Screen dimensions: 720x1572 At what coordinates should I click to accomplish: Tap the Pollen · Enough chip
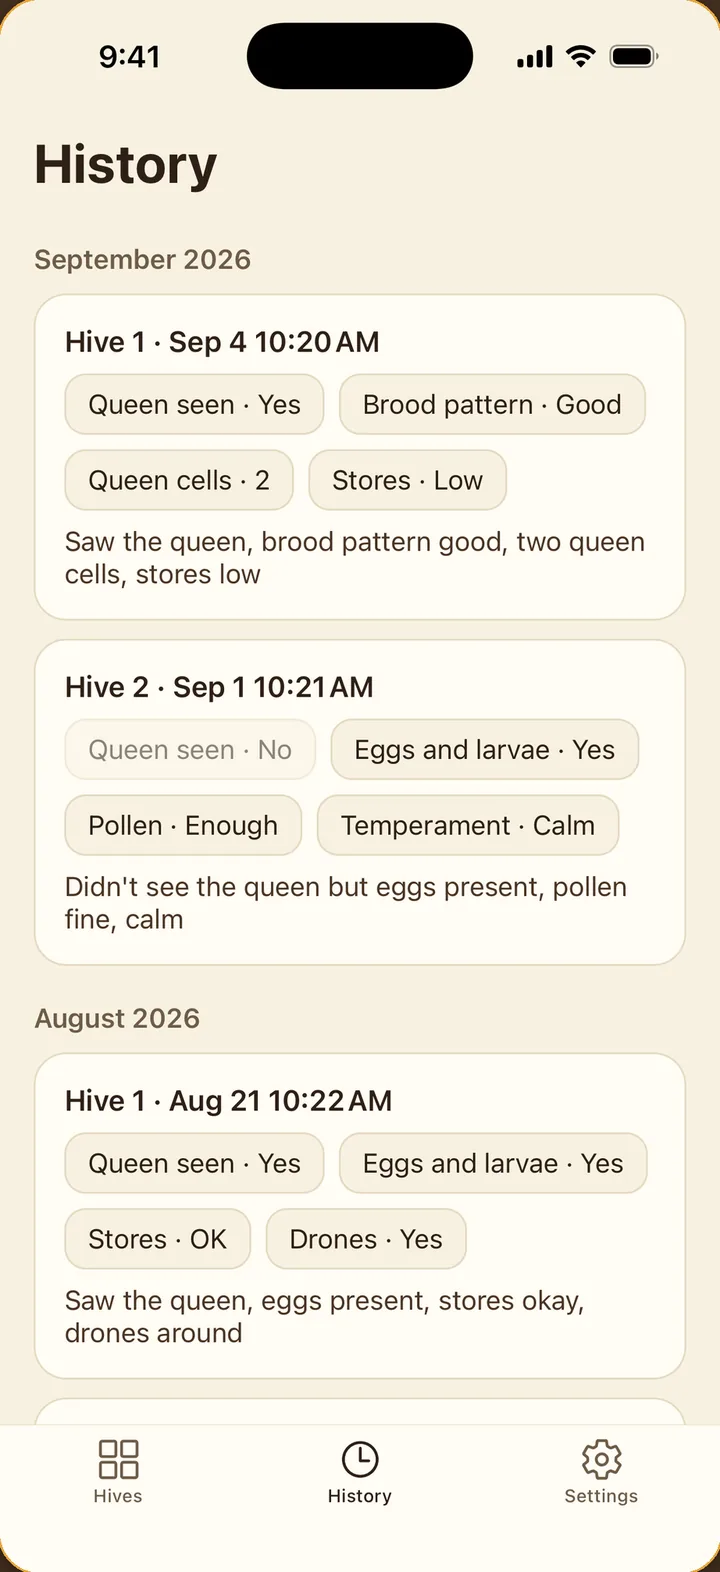(x=183, y=826)
